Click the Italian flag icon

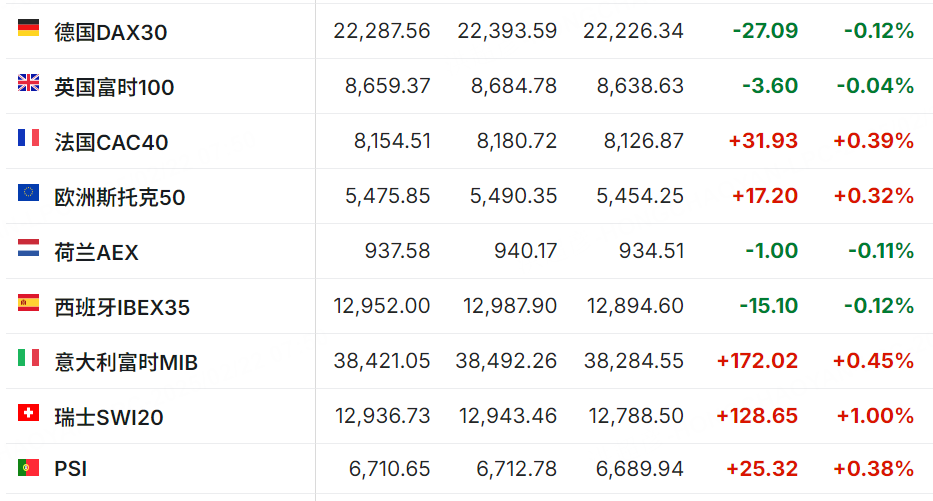pos(28,358)
